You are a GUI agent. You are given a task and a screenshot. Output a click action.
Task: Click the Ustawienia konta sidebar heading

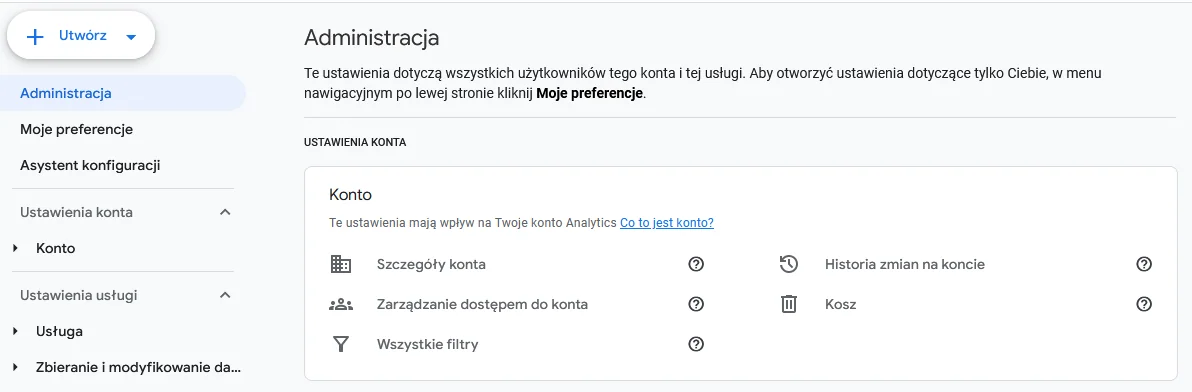click(x=76, y=212)
